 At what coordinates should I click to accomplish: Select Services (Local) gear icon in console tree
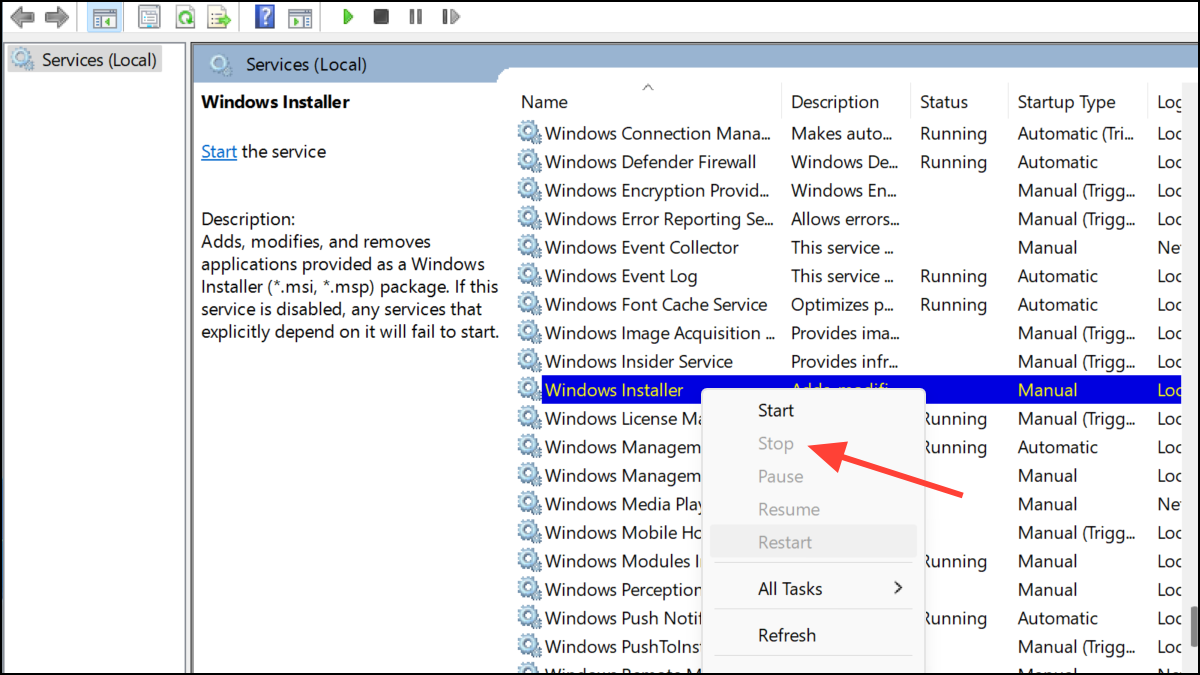(x=23, y=60)
